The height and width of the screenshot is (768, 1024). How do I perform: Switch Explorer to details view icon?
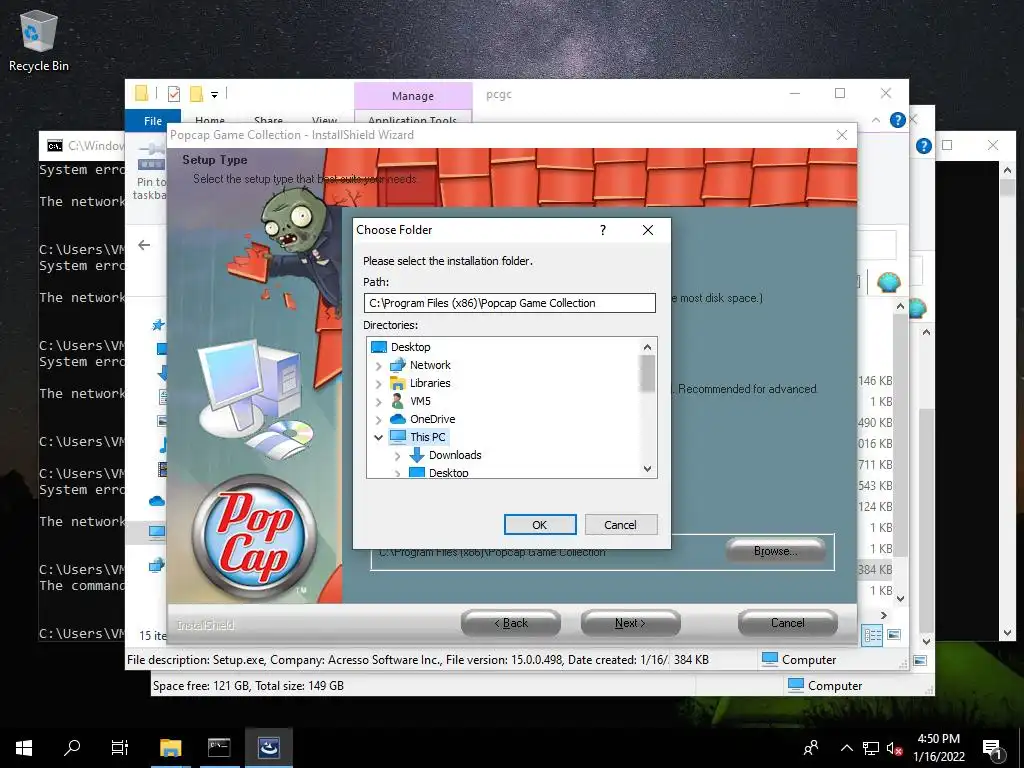click(x=872, y=635)
